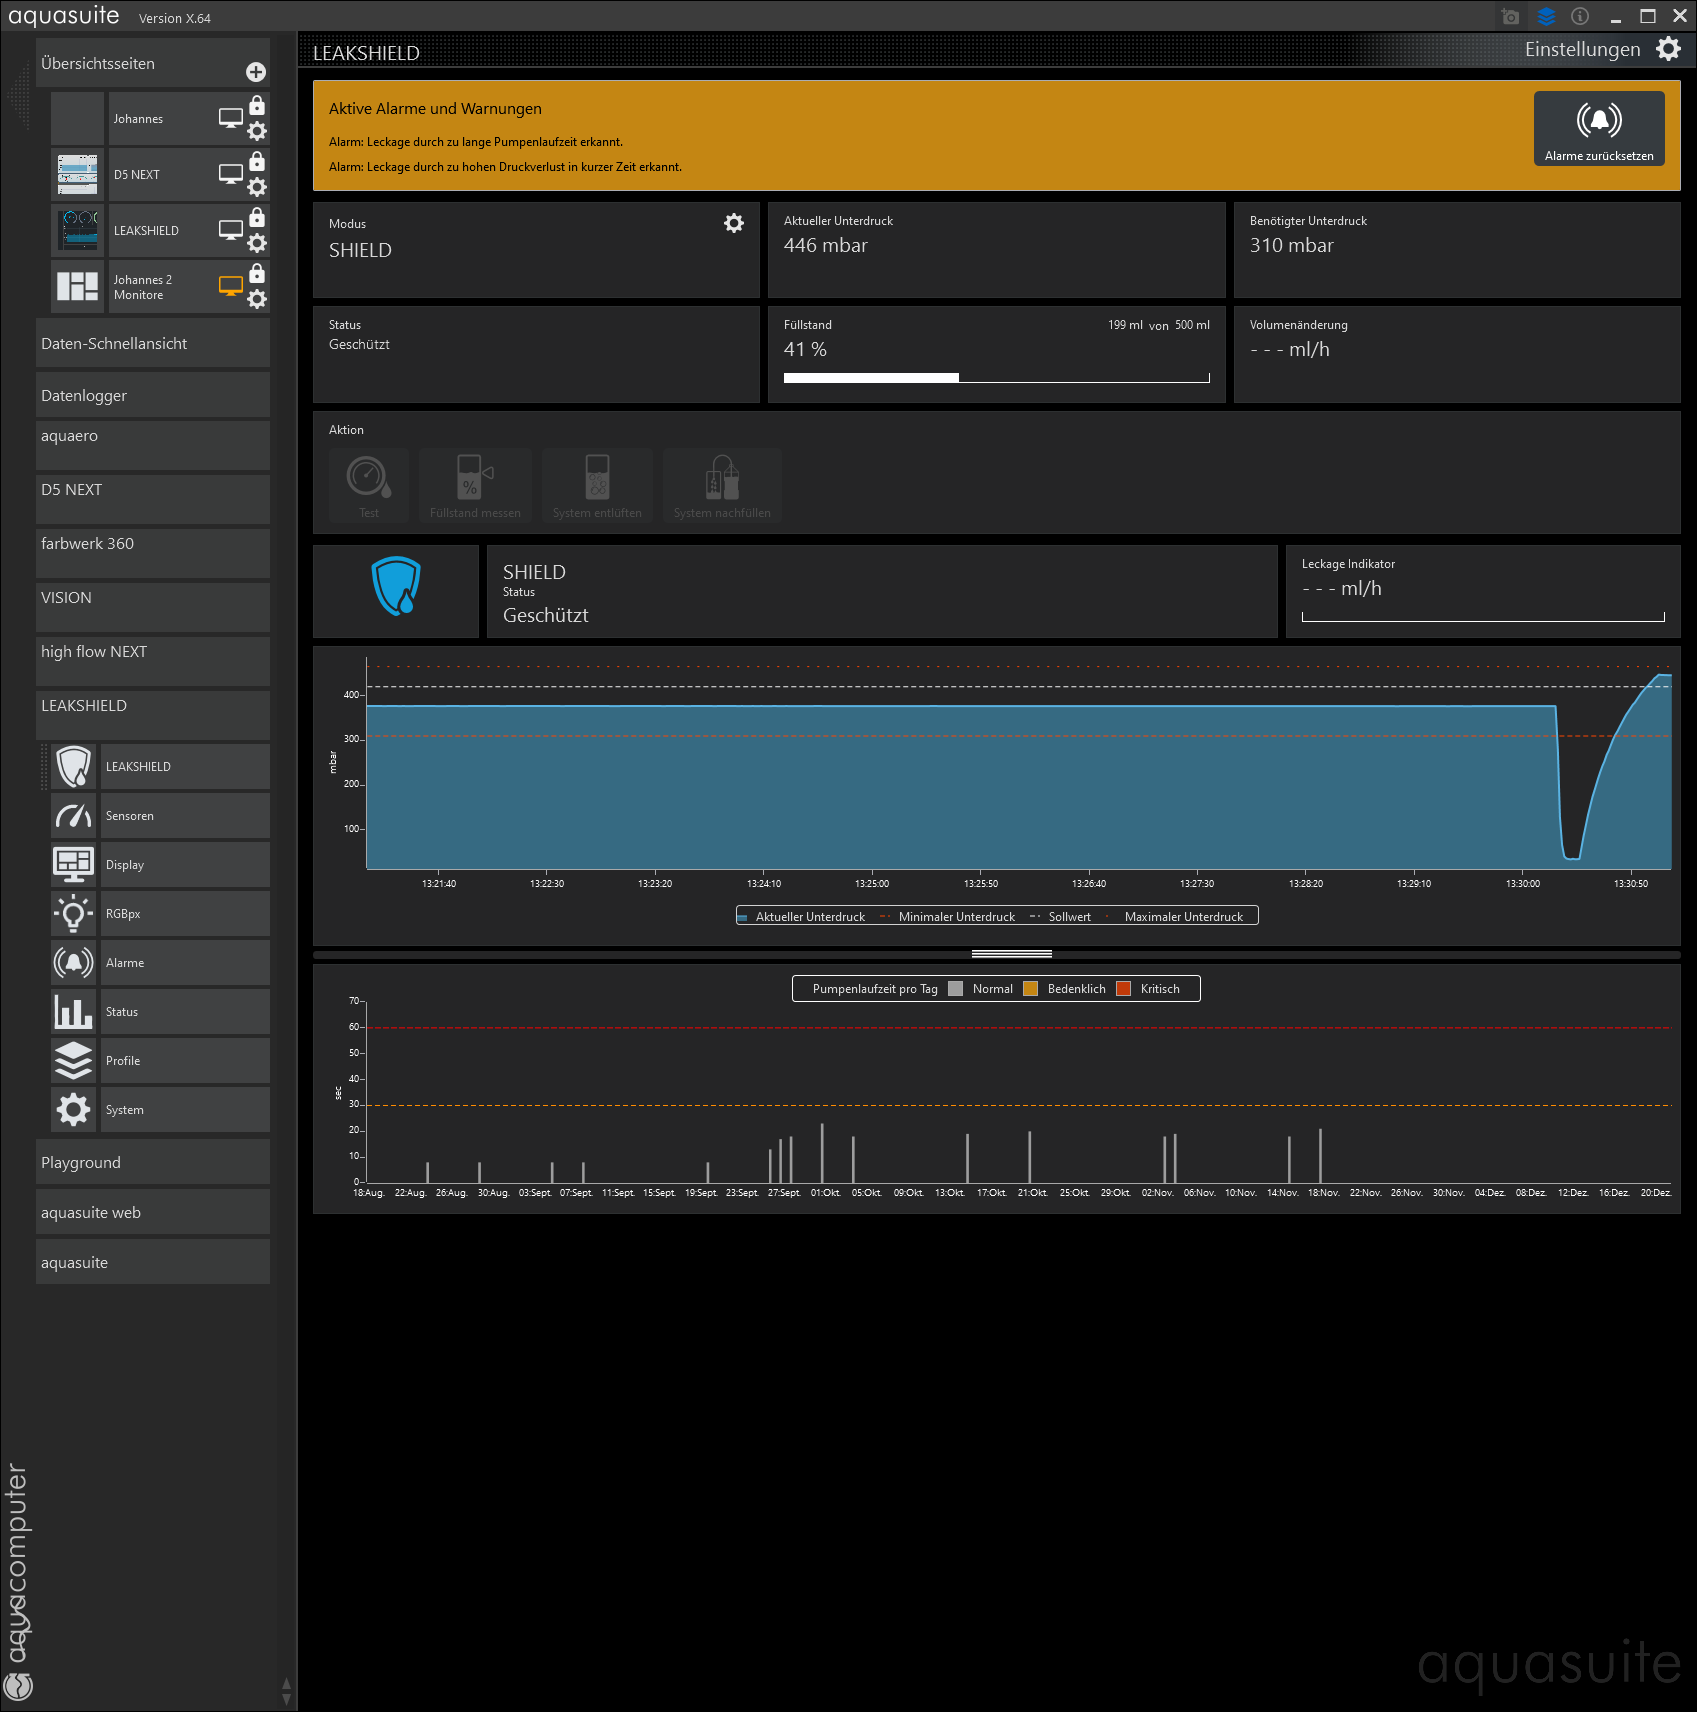The image size is (1697, 1712).
Task: Open the Display monitor icon entry
Action: [74, 865]
